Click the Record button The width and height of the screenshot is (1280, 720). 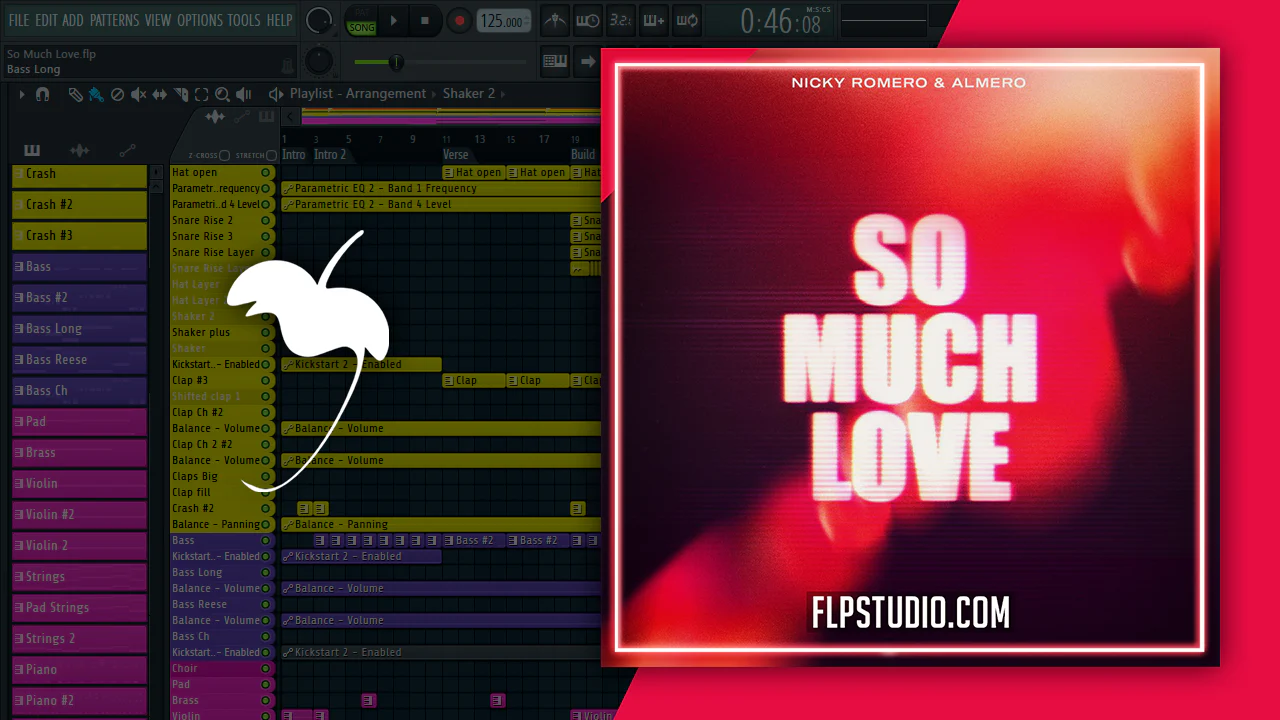point(459,21)
